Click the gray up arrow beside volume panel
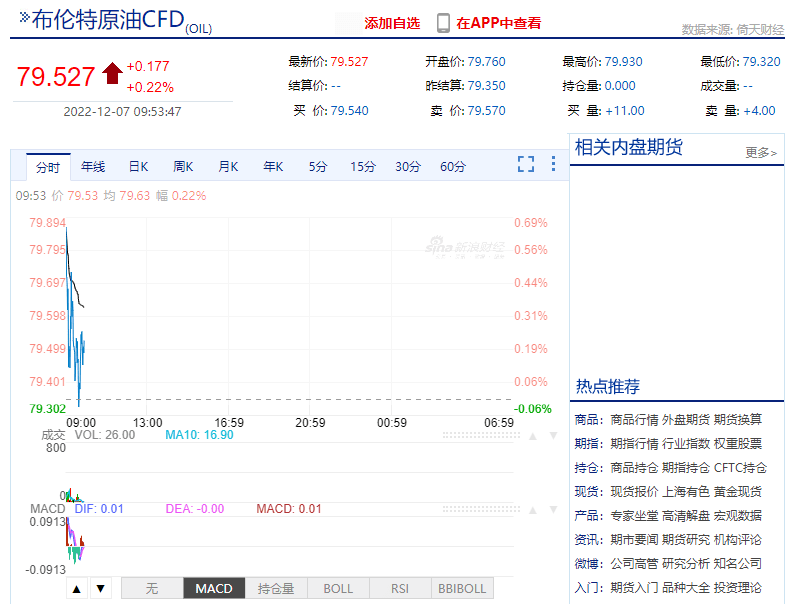 click(x=533, y=436)
